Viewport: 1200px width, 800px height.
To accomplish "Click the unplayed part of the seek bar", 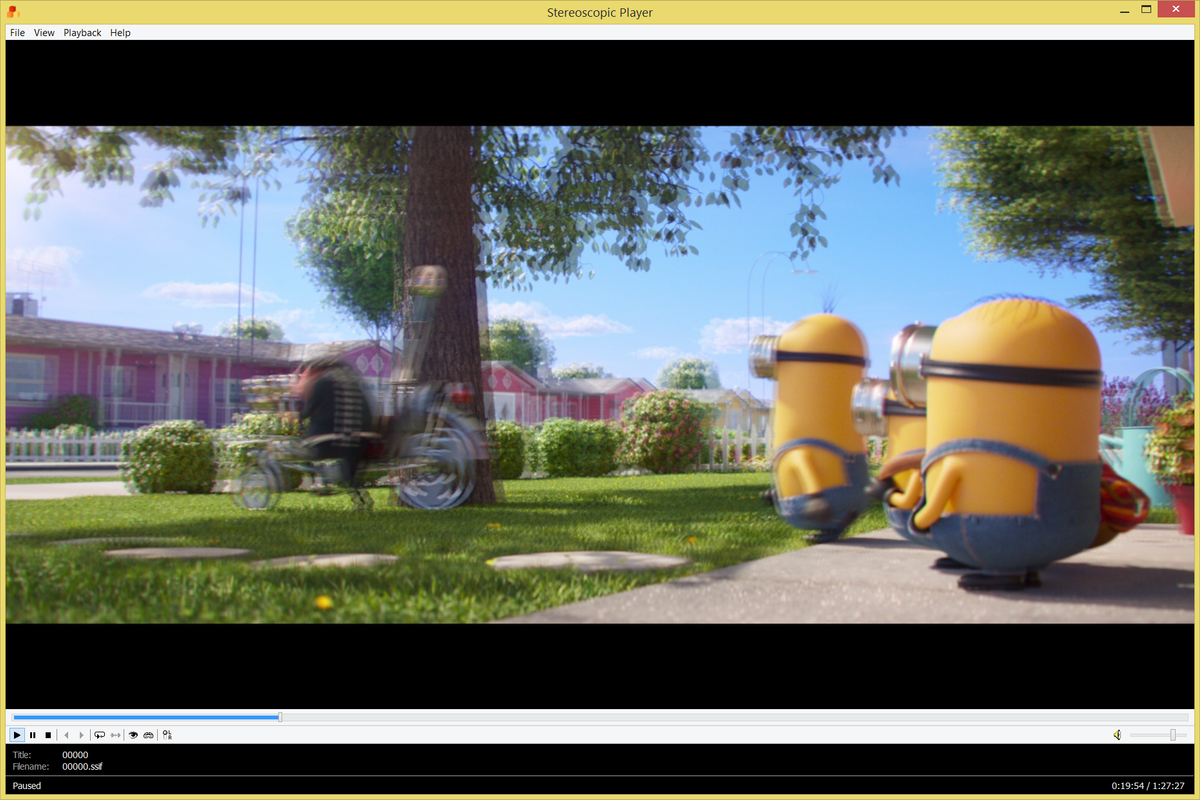I will pos(737,716).
